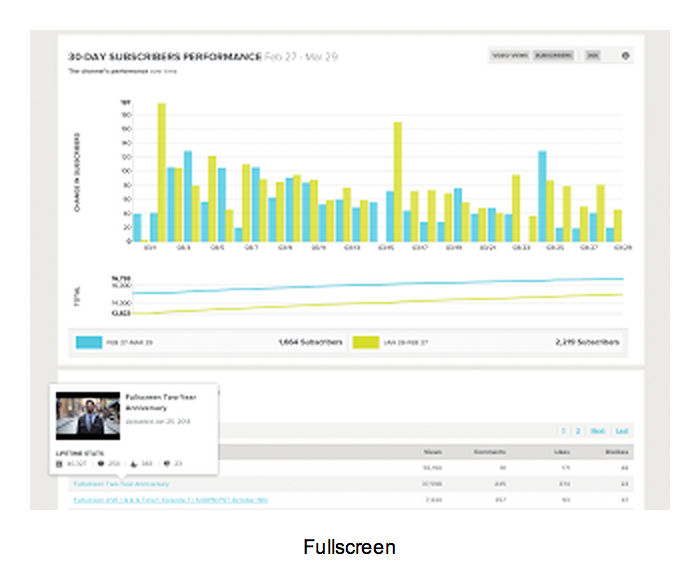Go to page 1 of video list
This screenshot has height=570, width=698.
tap(563, 431)
